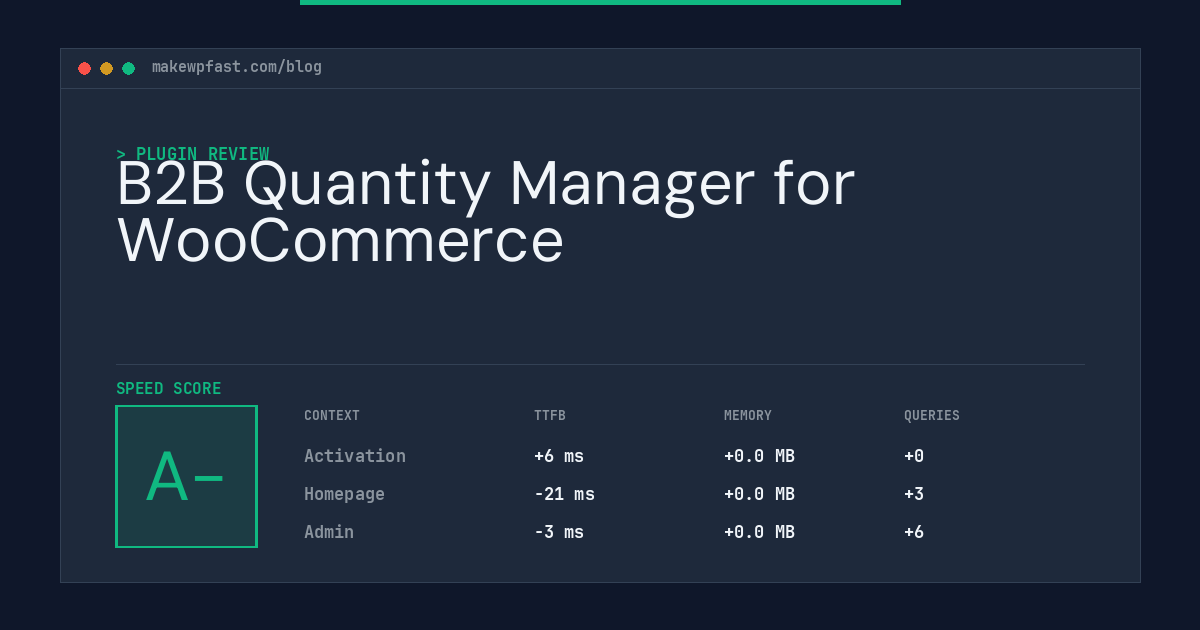
Task: Click the 'QUERIES' column header
Action: 932,416
